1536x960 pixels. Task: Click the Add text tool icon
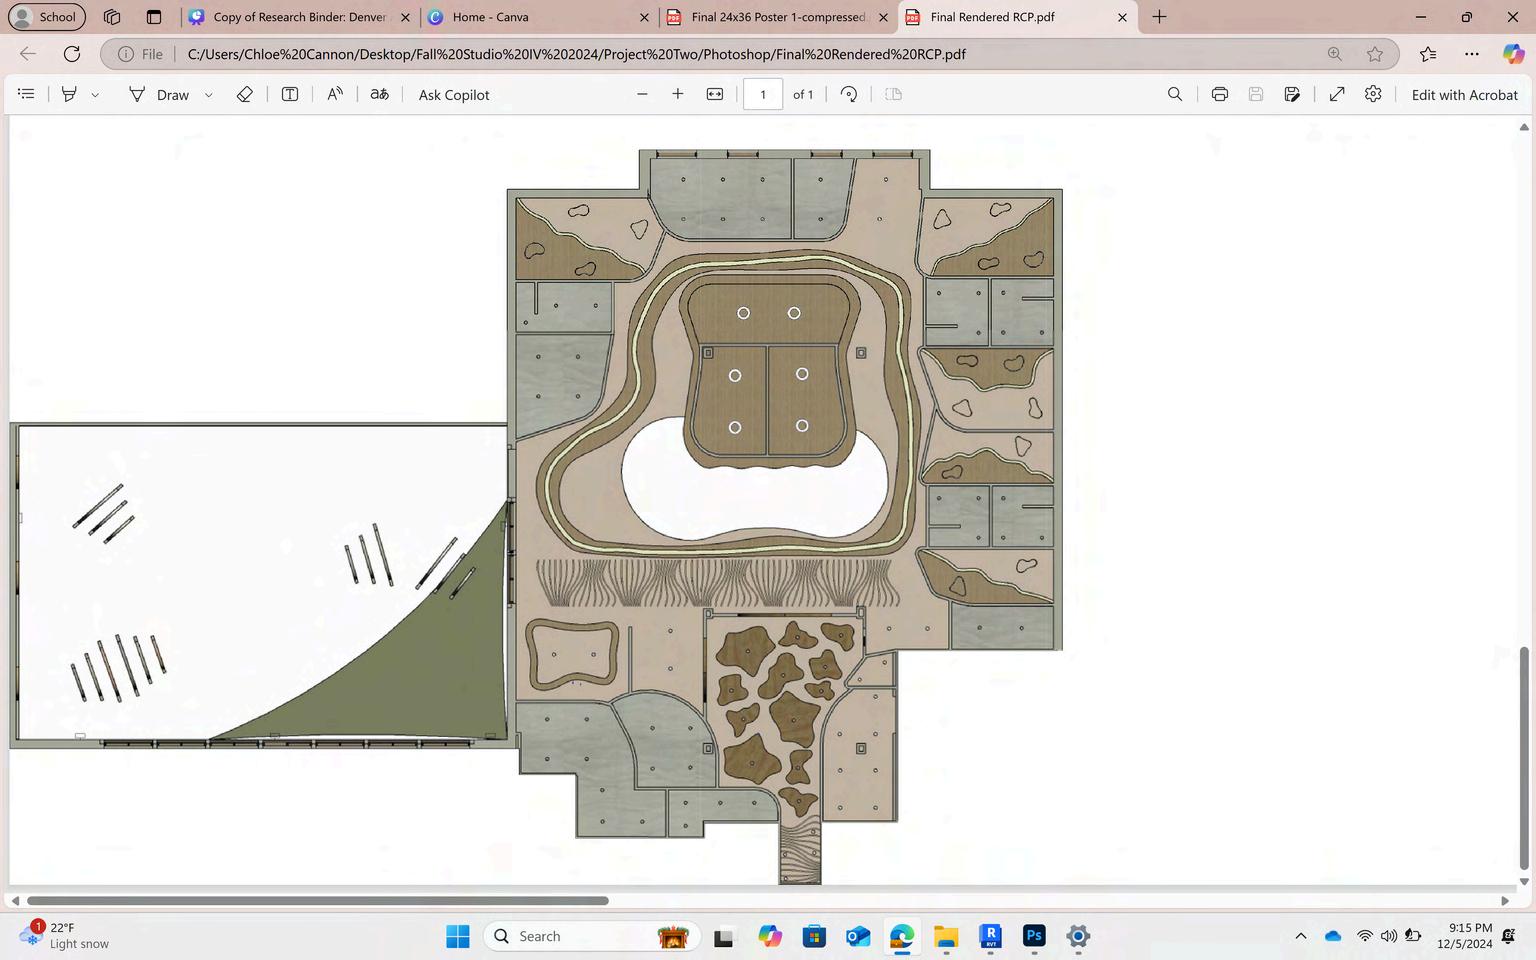tap(290, 94)
